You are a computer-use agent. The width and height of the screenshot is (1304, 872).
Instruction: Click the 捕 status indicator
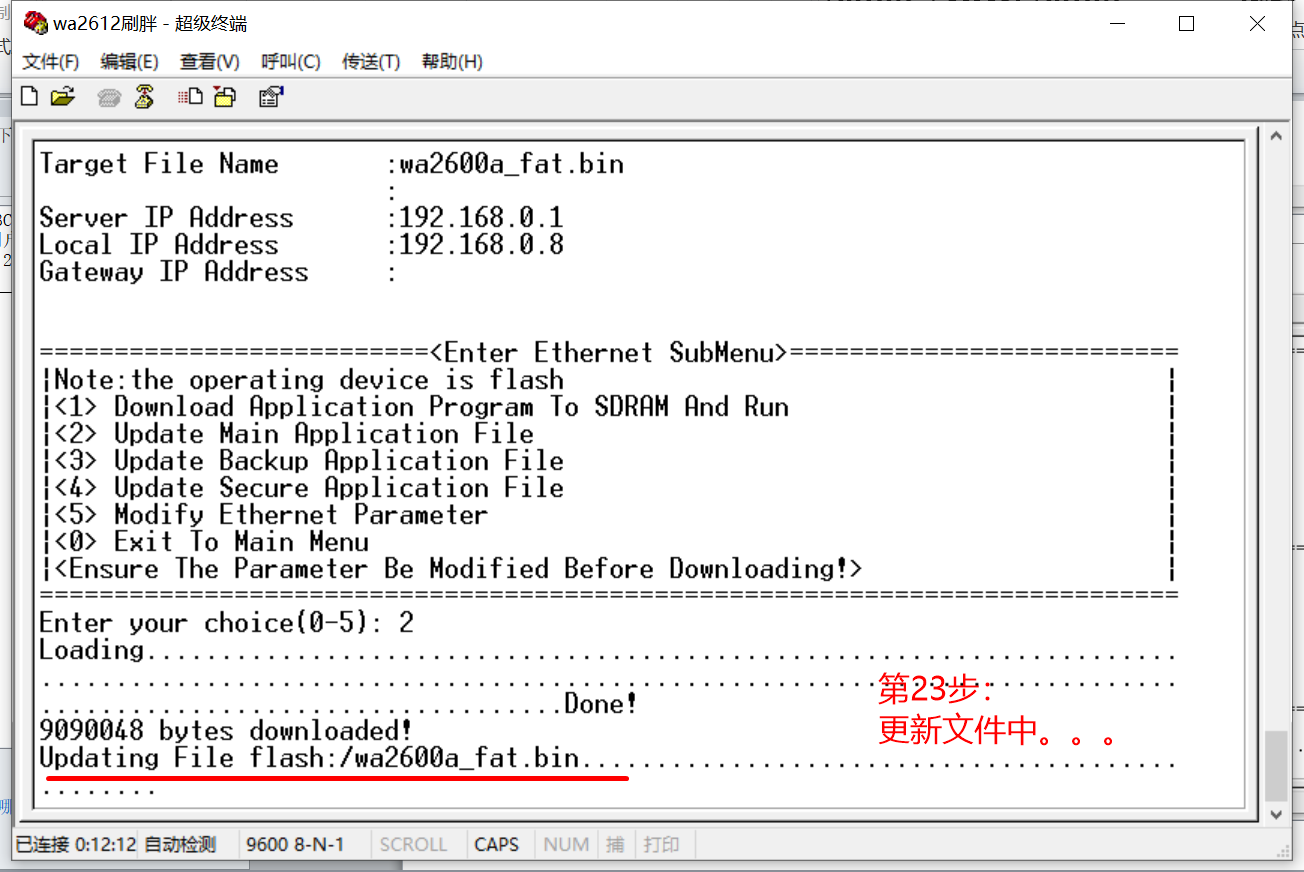click(615, 844)
